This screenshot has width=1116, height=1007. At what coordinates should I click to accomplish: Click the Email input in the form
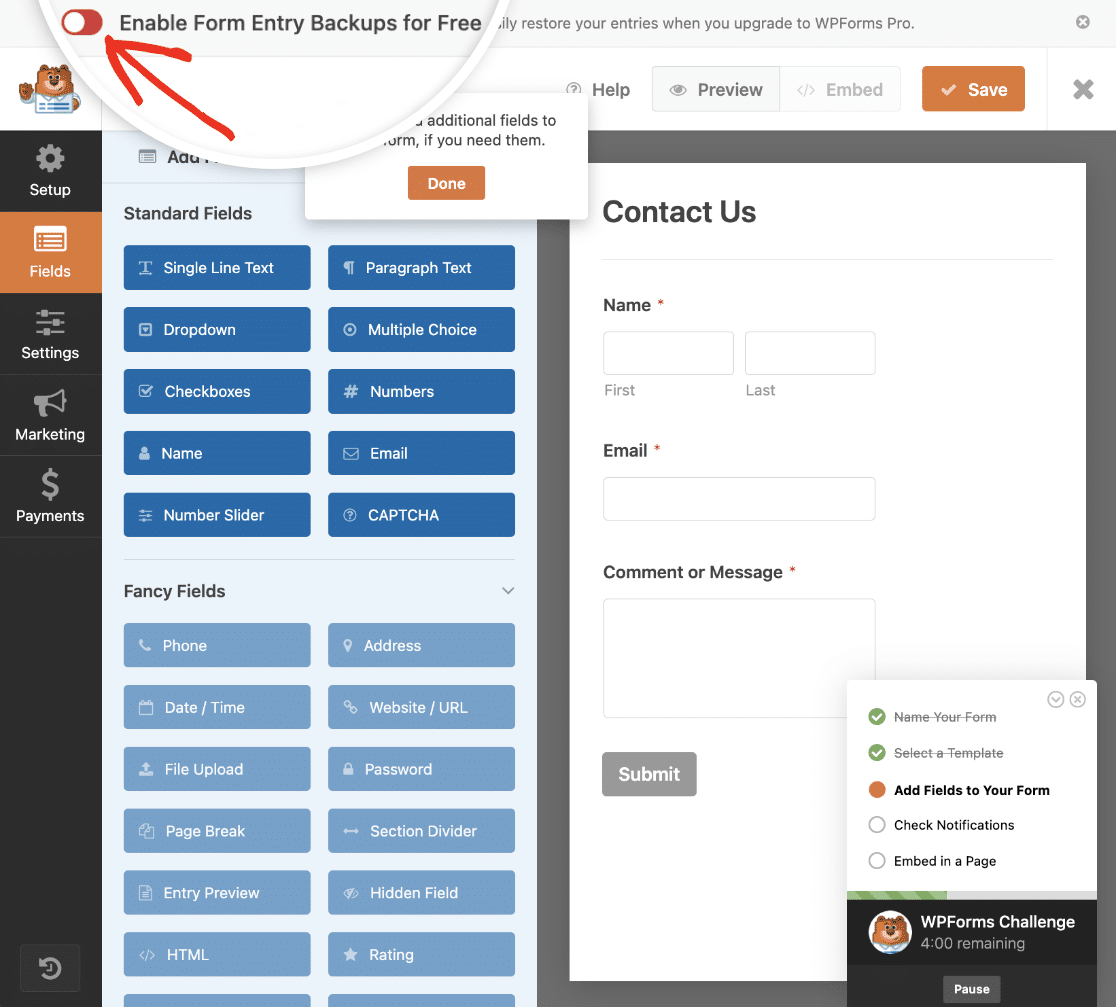739,499
